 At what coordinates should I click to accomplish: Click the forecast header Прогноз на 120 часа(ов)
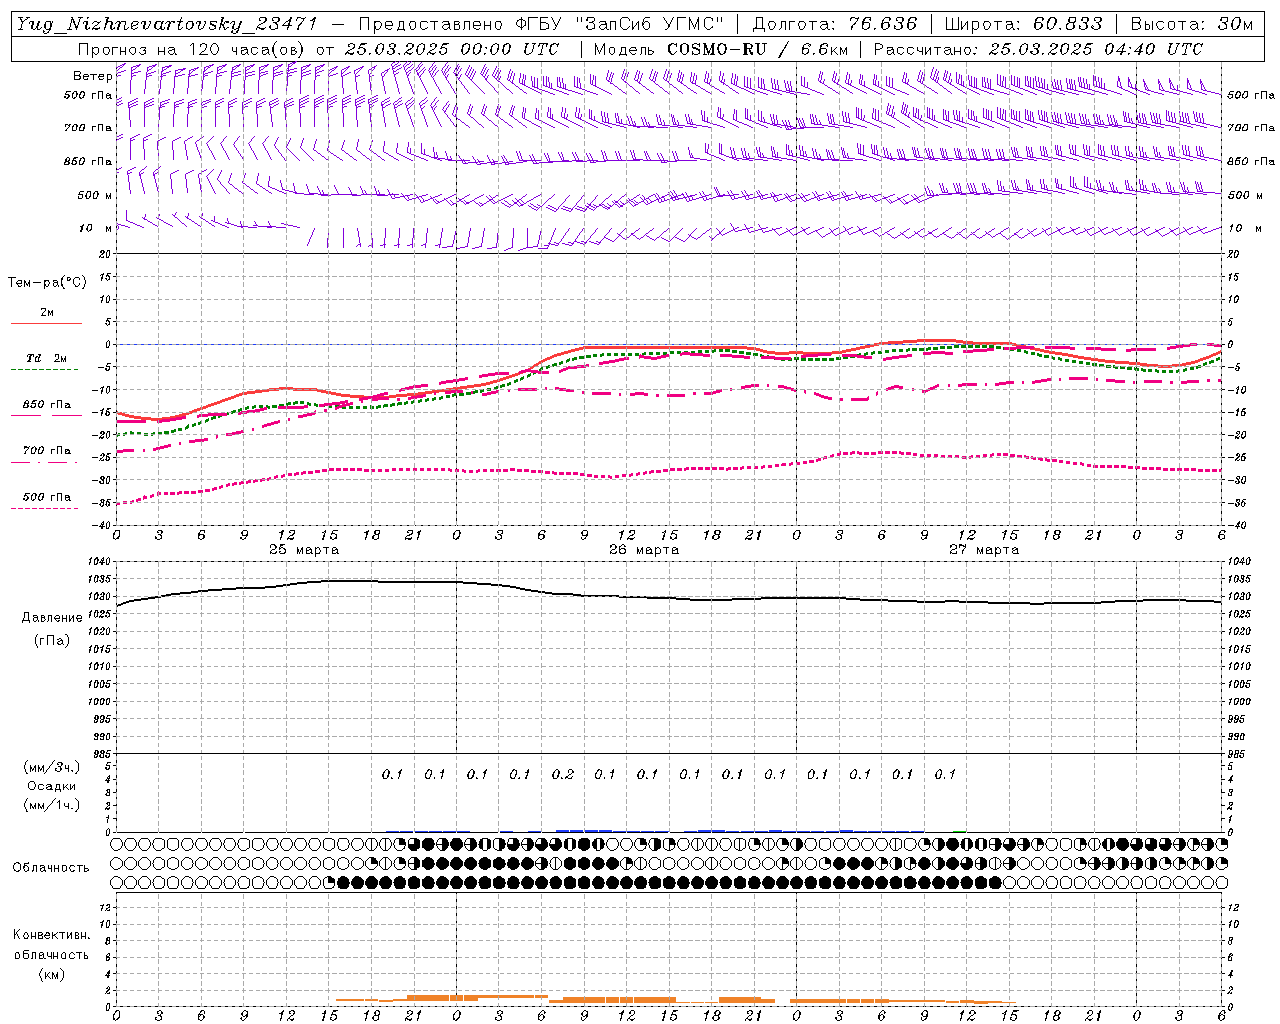[192, 49]
